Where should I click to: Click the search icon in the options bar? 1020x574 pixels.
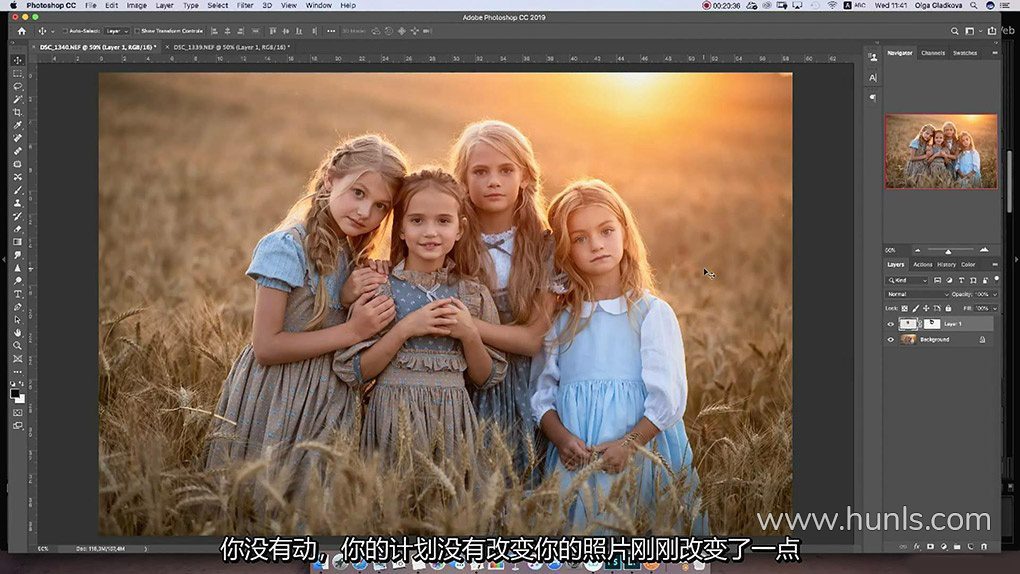(x=954, y=31)
